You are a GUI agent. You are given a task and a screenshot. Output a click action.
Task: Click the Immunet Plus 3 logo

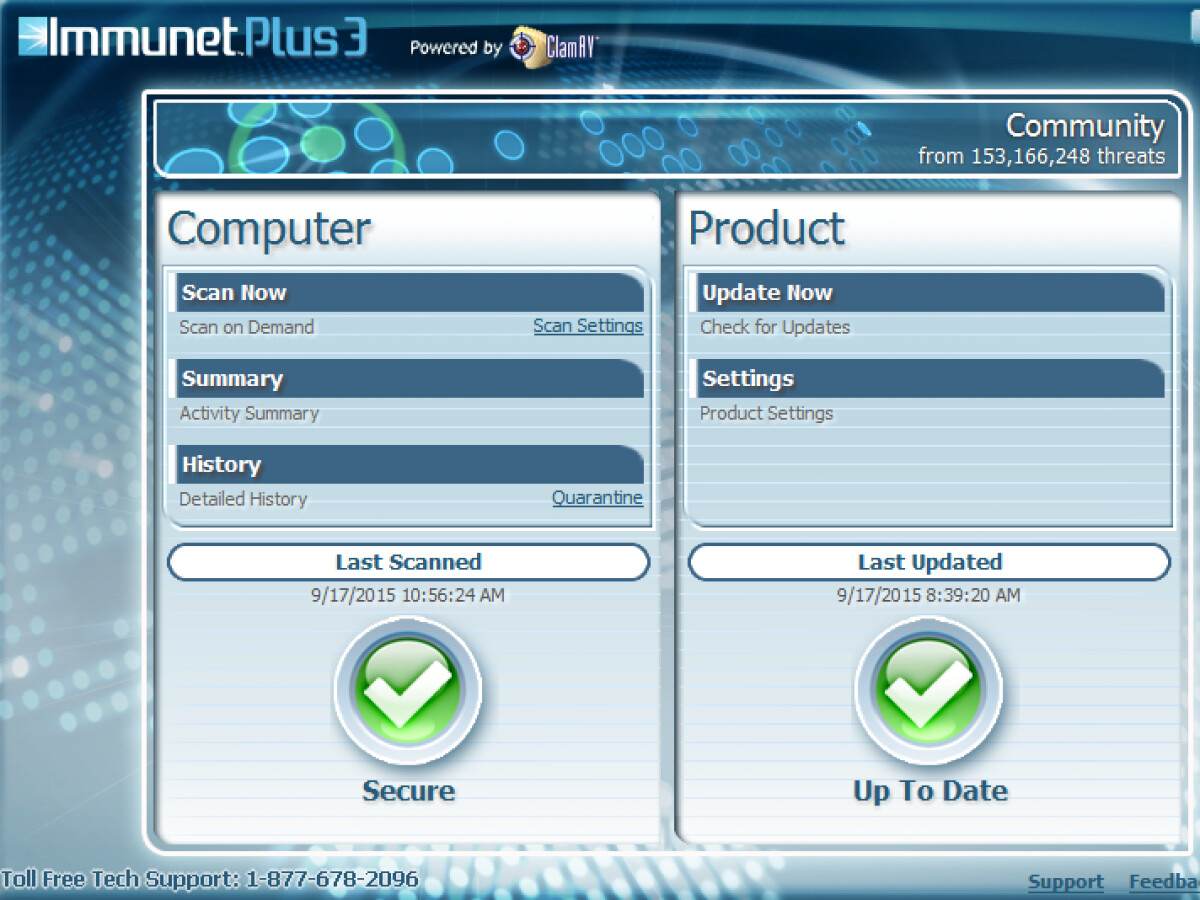(193, 38)
